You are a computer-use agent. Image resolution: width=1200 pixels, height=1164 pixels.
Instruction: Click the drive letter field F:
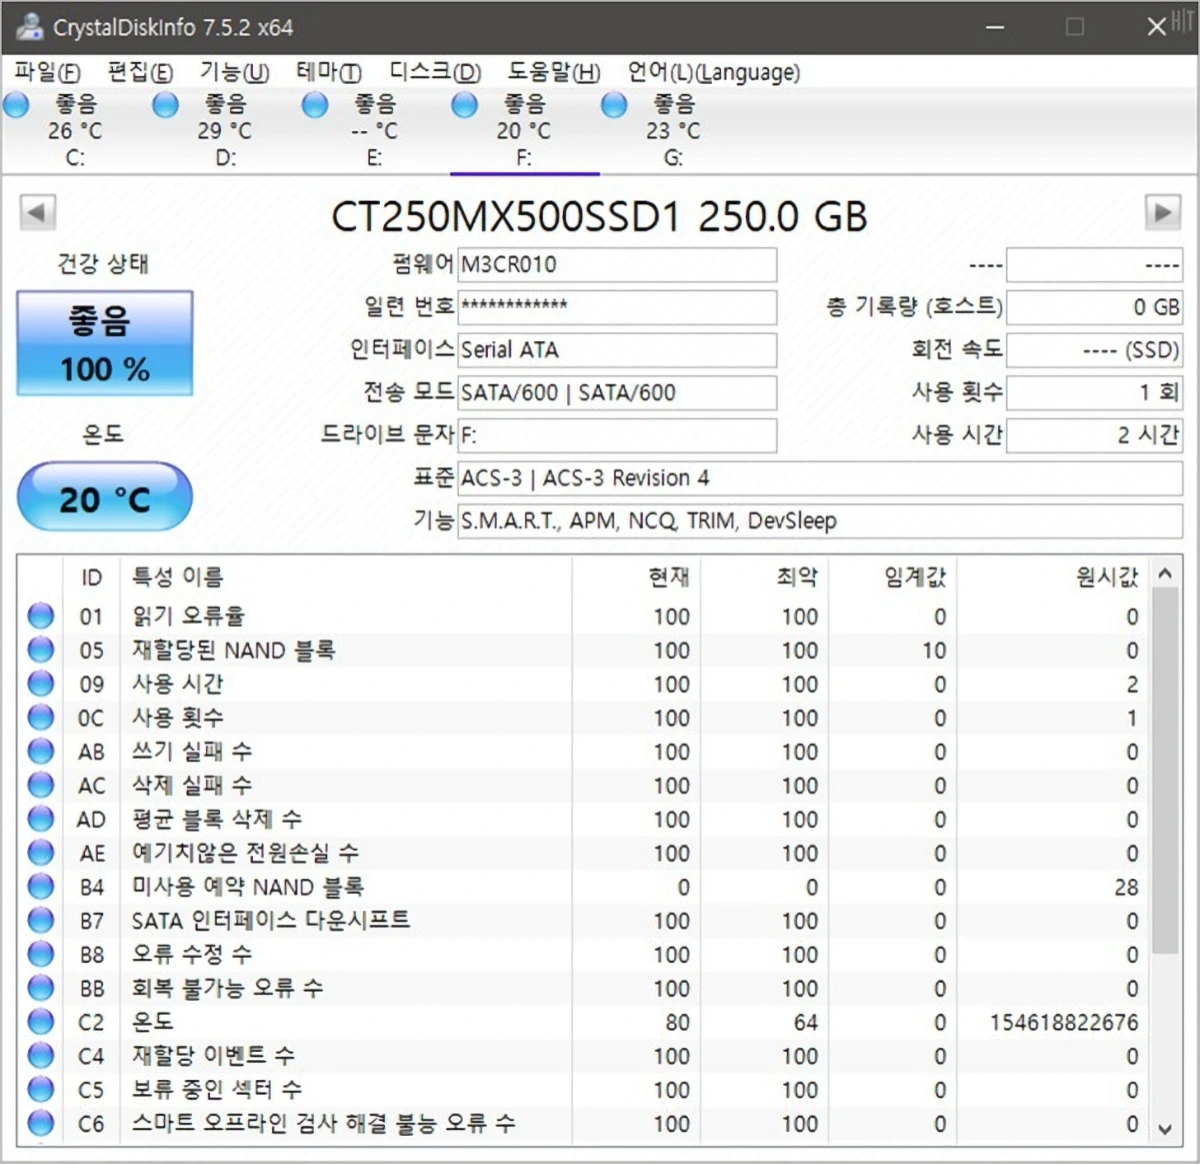[x=616, y=435]
